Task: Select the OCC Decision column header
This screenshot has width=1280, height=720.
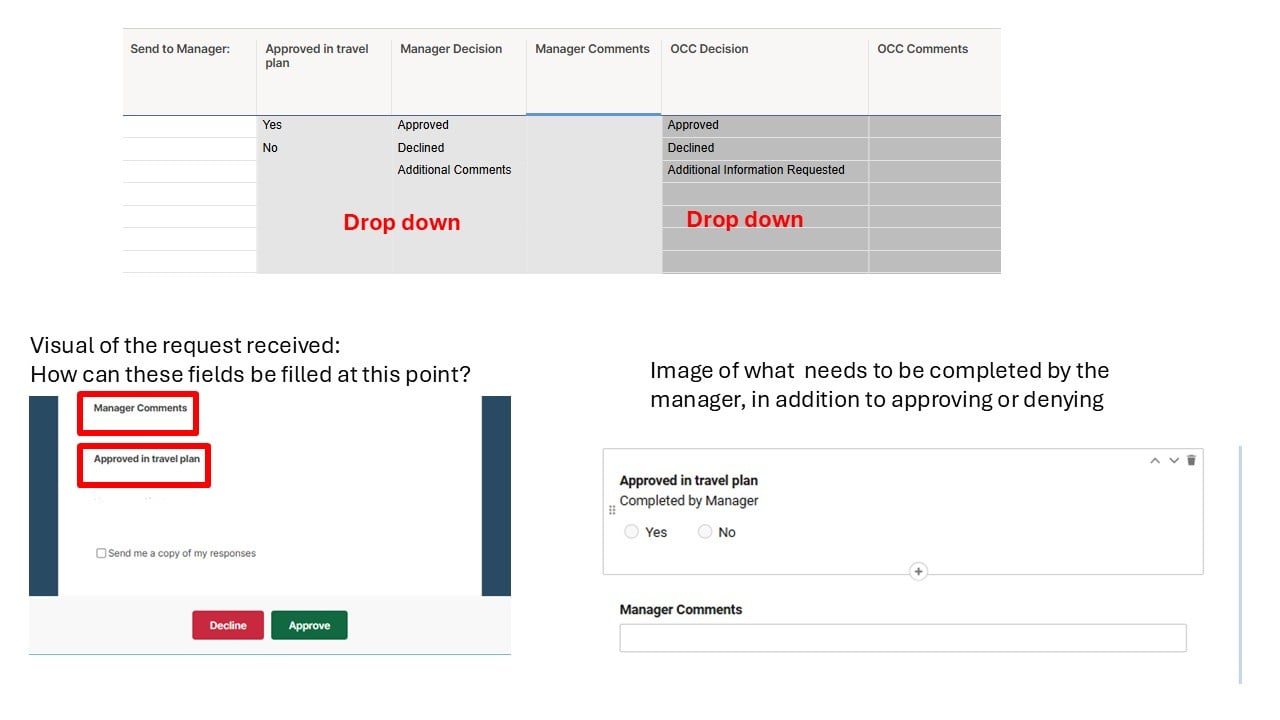Action: (x=765, y=72)
